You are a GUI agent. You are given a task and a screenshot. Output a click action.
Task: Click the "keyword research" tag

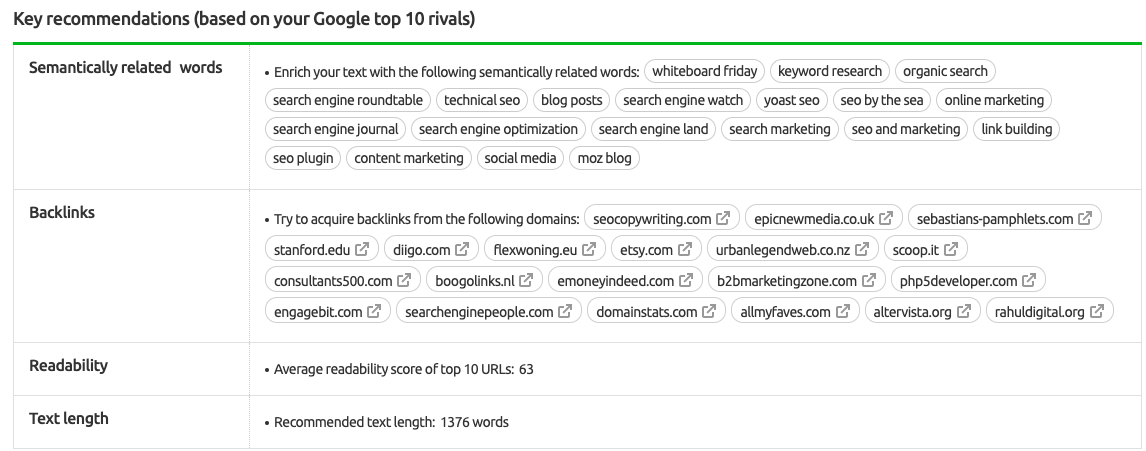pos(830,71)
